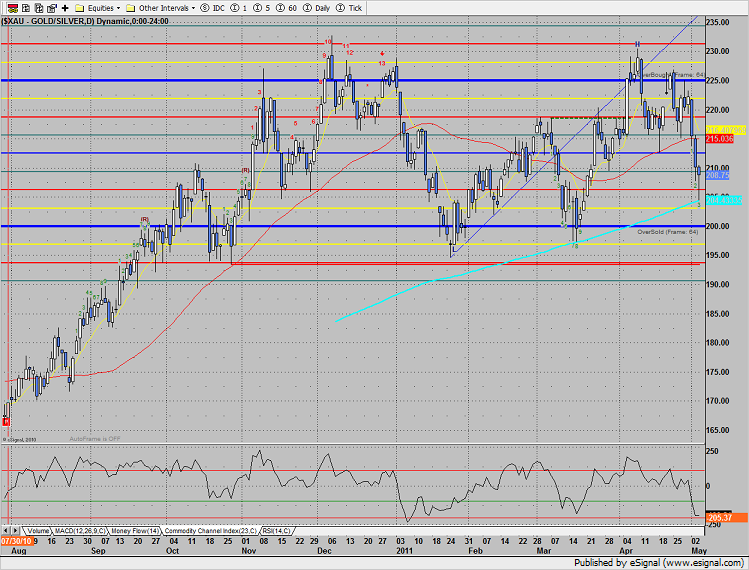Select the IDC symbol shortcut
Image resolution: width=749 pixels, height=570 pixels.
(x=219, y=8)
